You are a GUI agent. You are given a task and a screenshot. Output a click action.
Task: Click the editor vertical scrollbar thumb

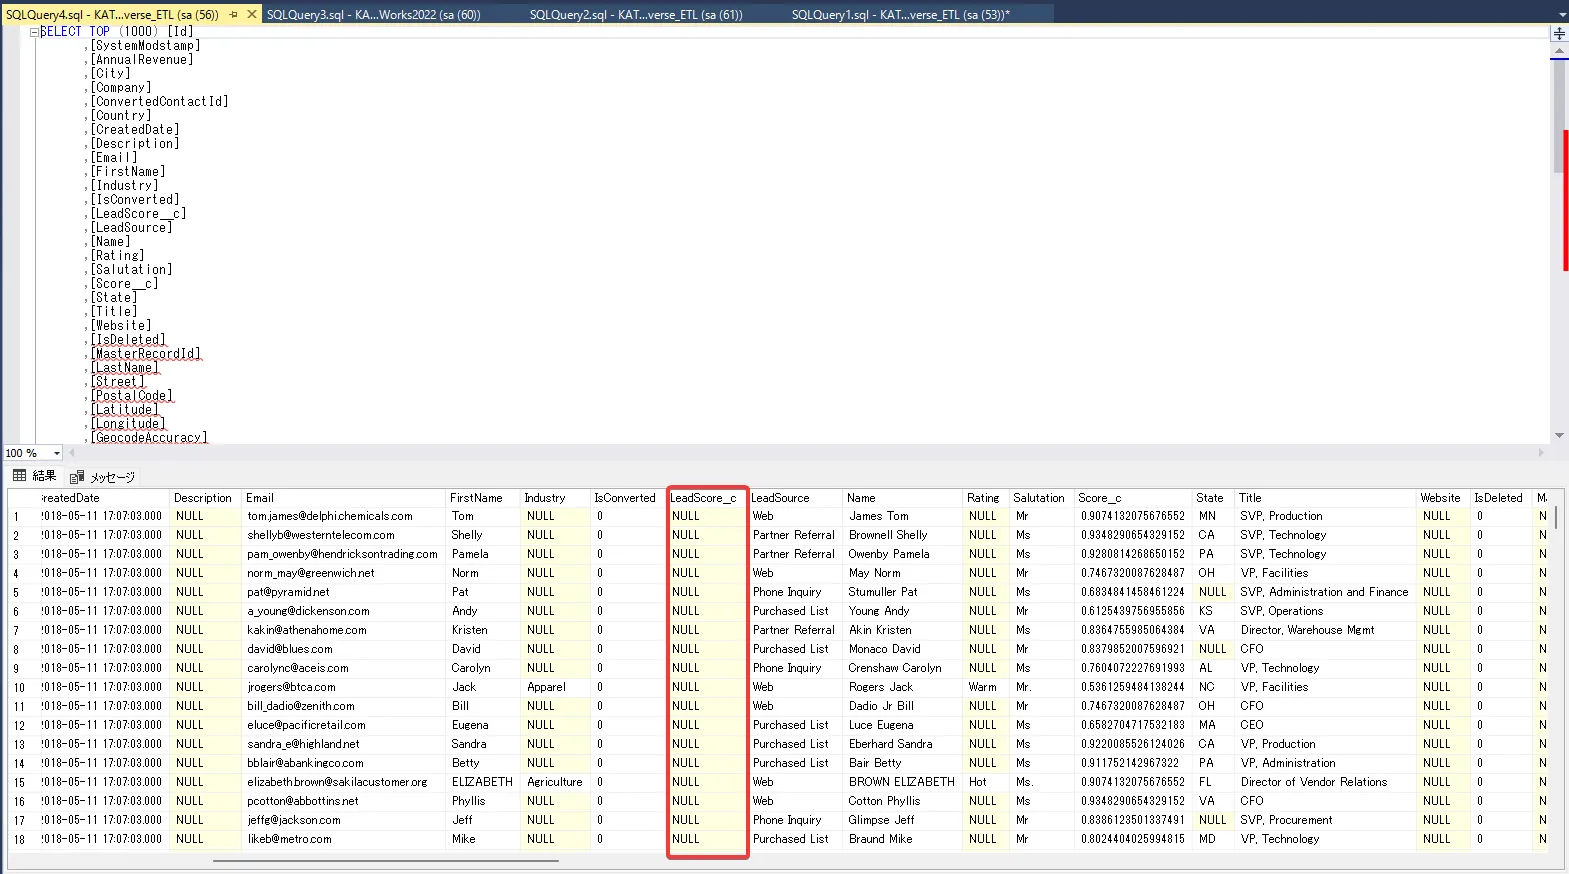(x=1559, y=115)
